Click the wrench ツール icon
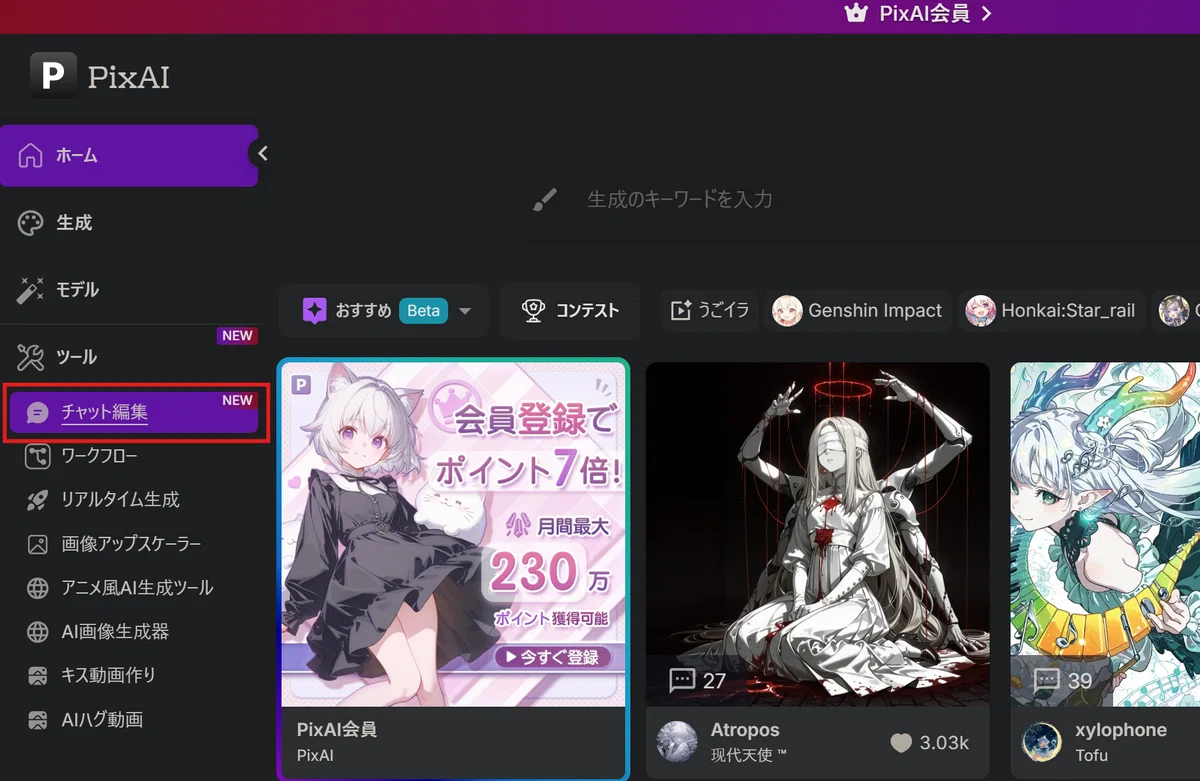 point(31,357)
